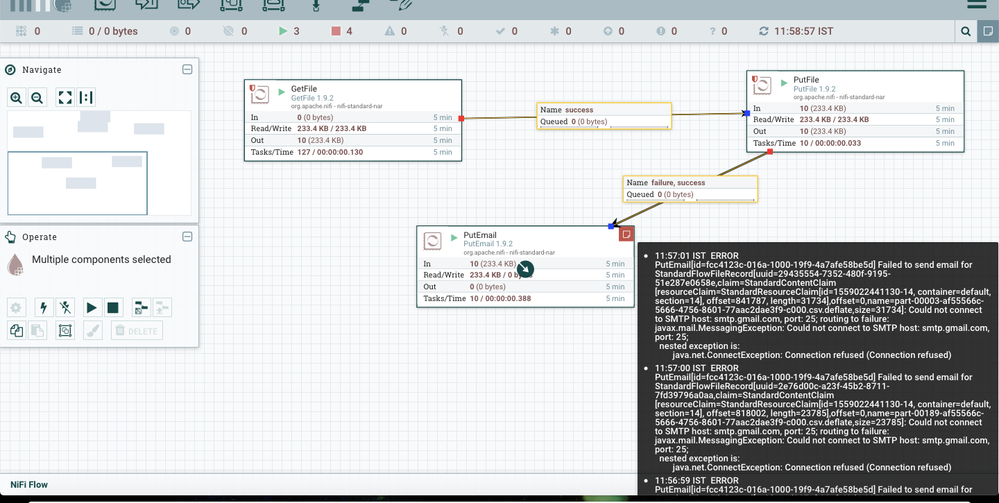Collapse the Navigate panel
Screen dimensions: 999x503
(187, 70)
